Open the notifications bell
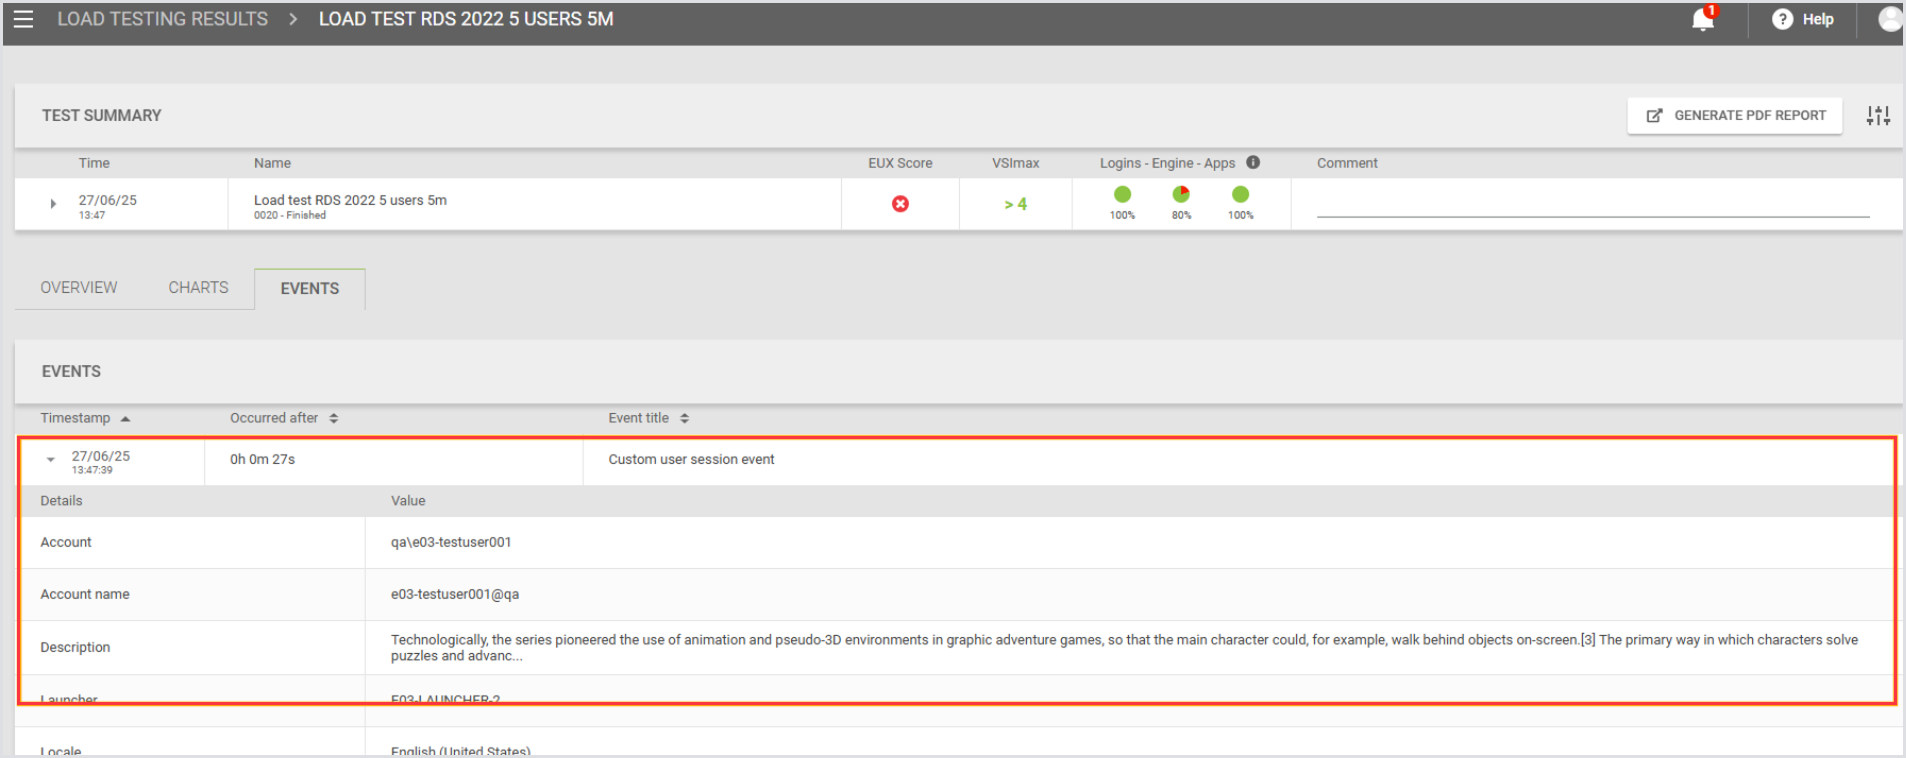1906x758 pixels. click(x=1702, y=19)
